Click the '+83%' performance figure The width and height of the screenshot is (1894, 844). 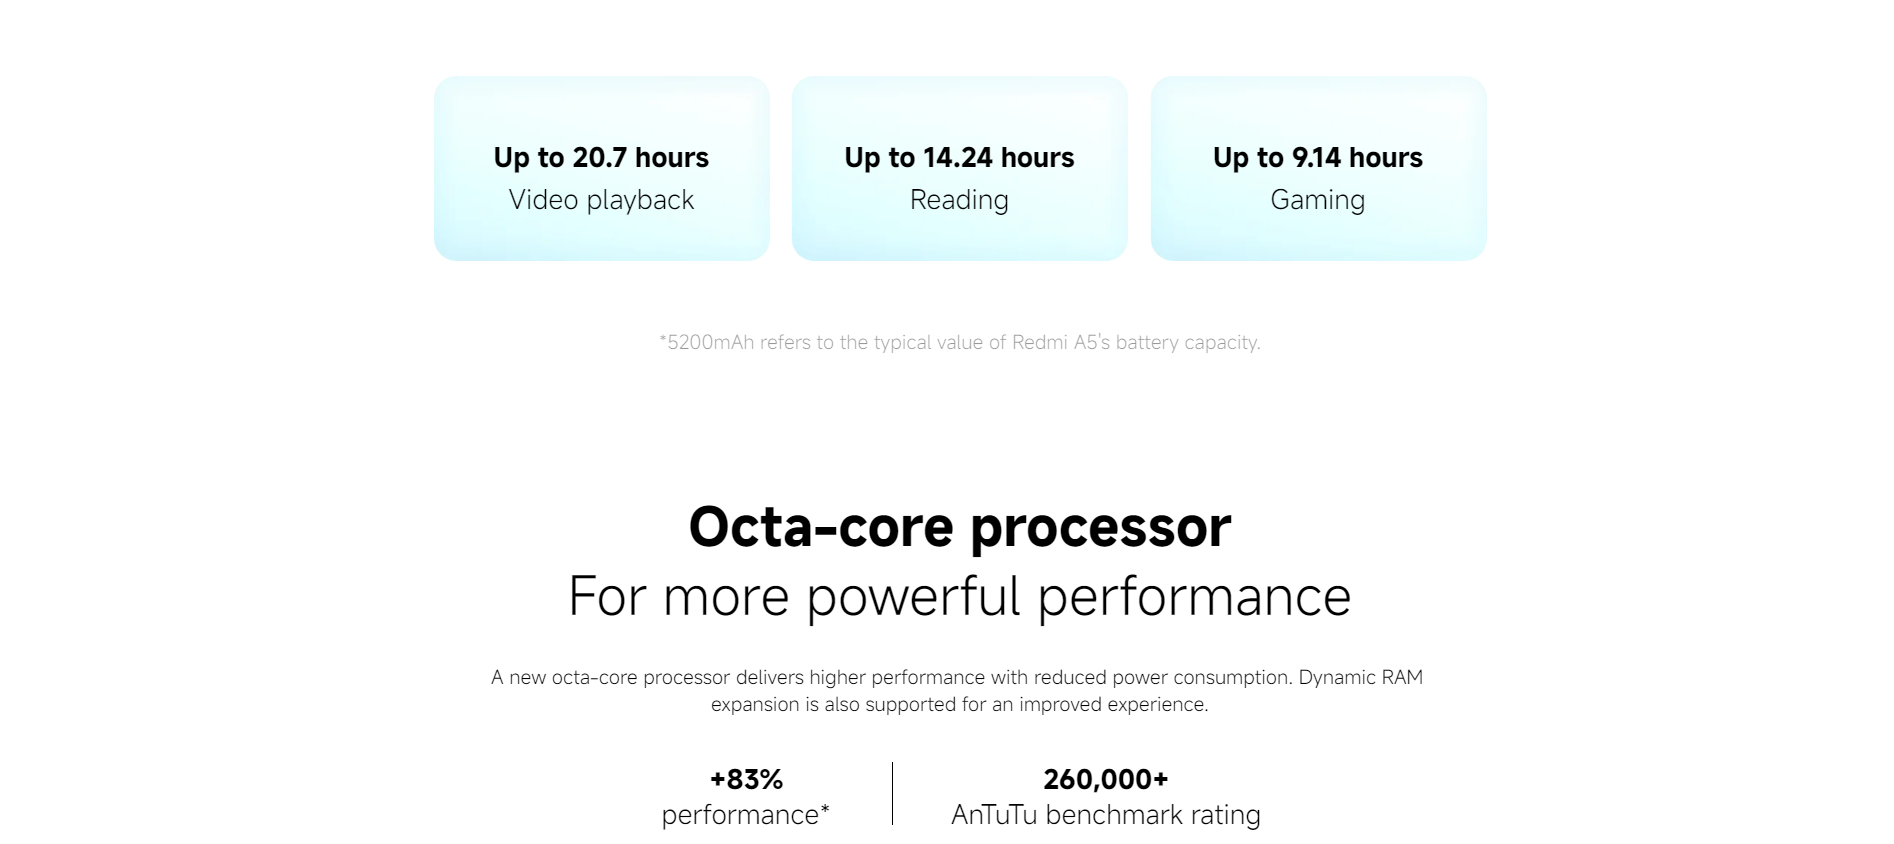tap(746, 779)
